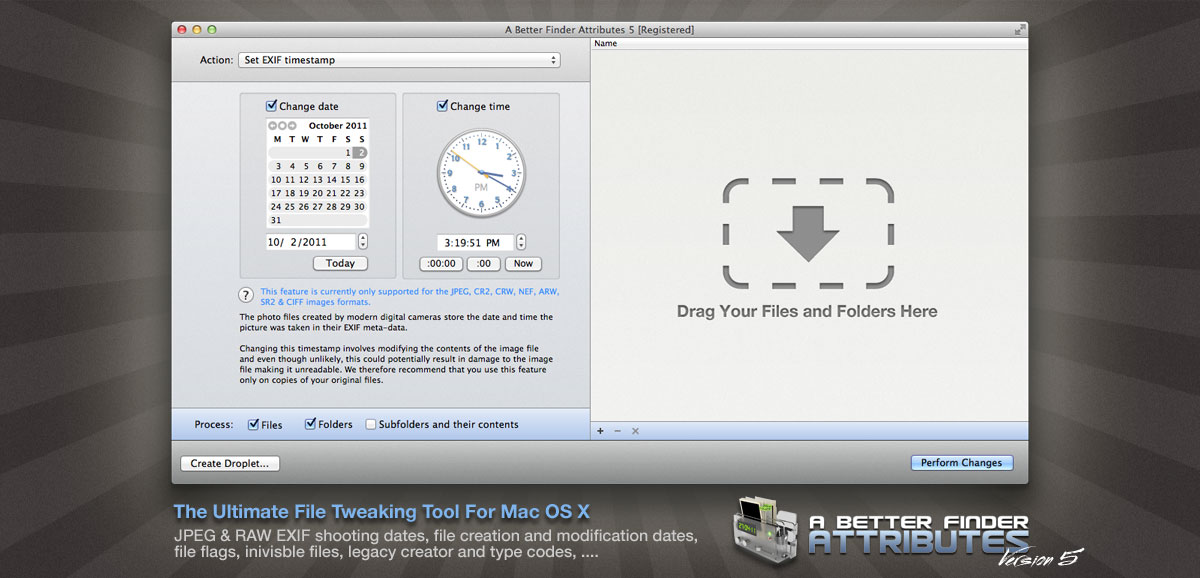Click the drop zone download arrow icon
1200x578 pixels.
click(807, 232)
